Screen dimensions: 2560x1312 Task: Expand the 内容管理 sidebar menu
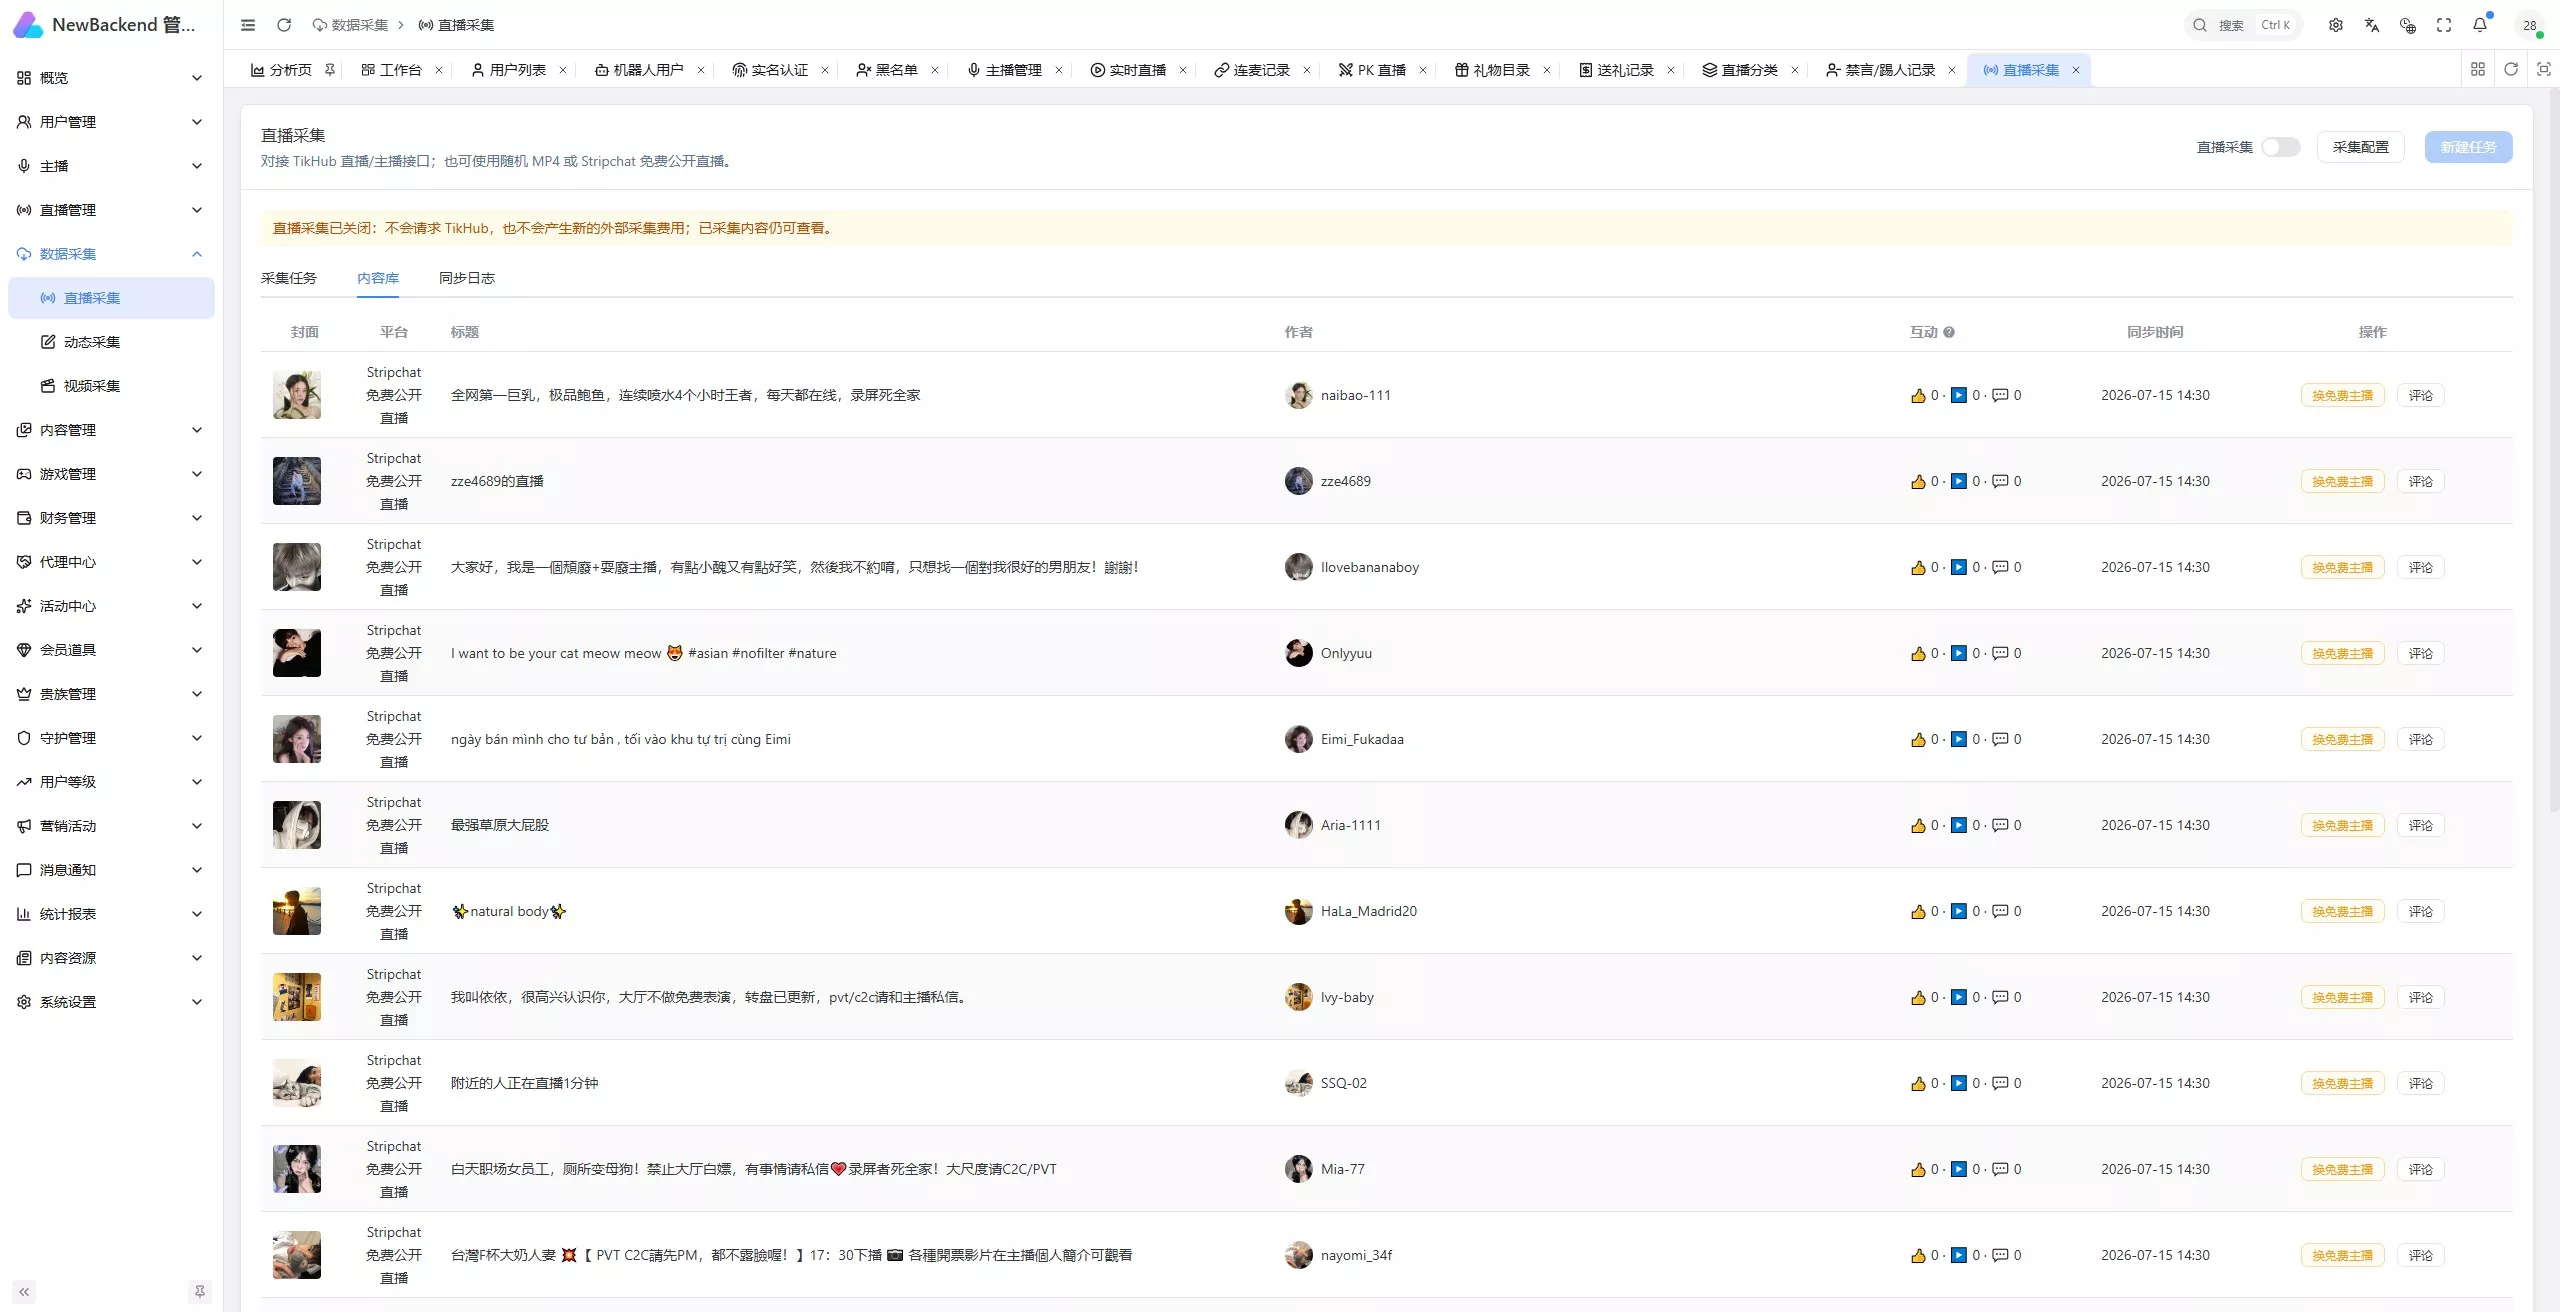pos(110,430)
